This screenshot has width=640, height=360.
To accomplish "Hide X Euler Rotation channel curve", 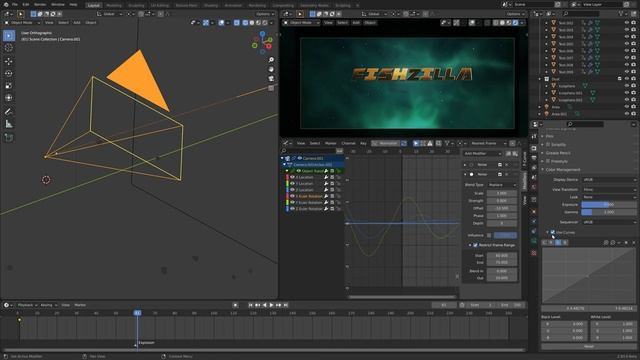I will click(x=292, y=196).
